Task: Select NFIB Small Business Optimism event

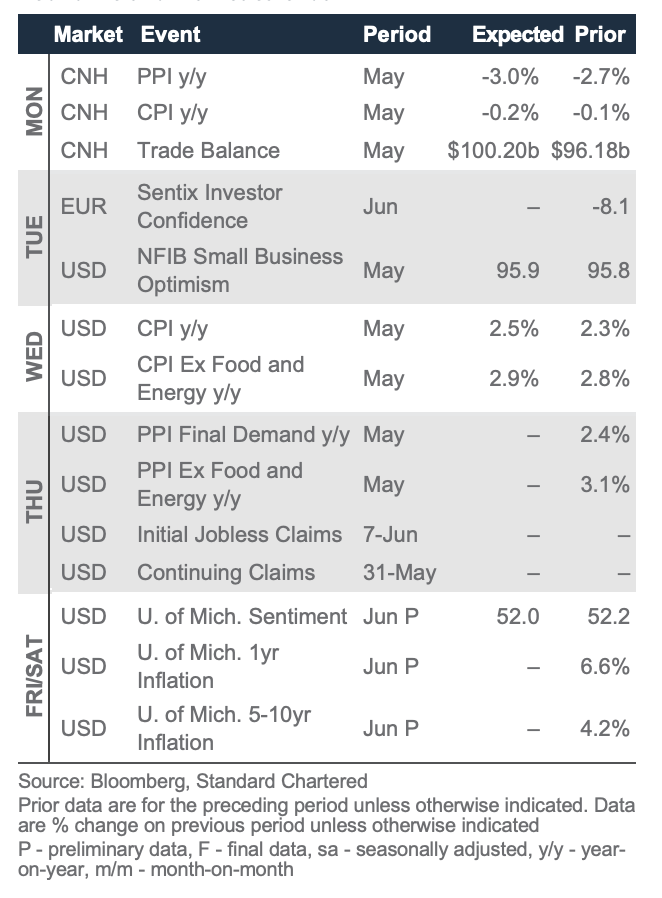Action: 240,270
